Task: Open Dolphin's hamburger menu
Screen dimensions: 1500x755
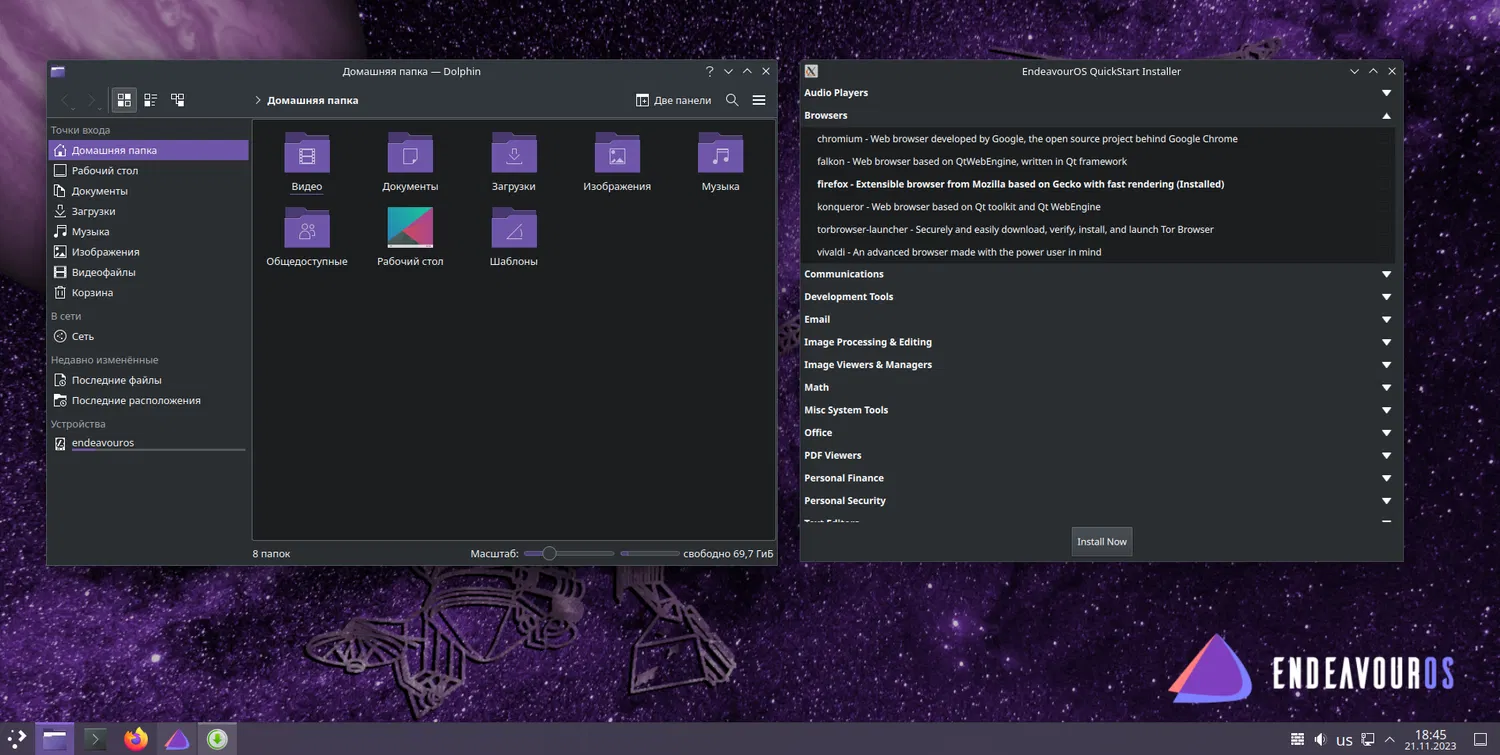Action: click(x=759, y=100)
